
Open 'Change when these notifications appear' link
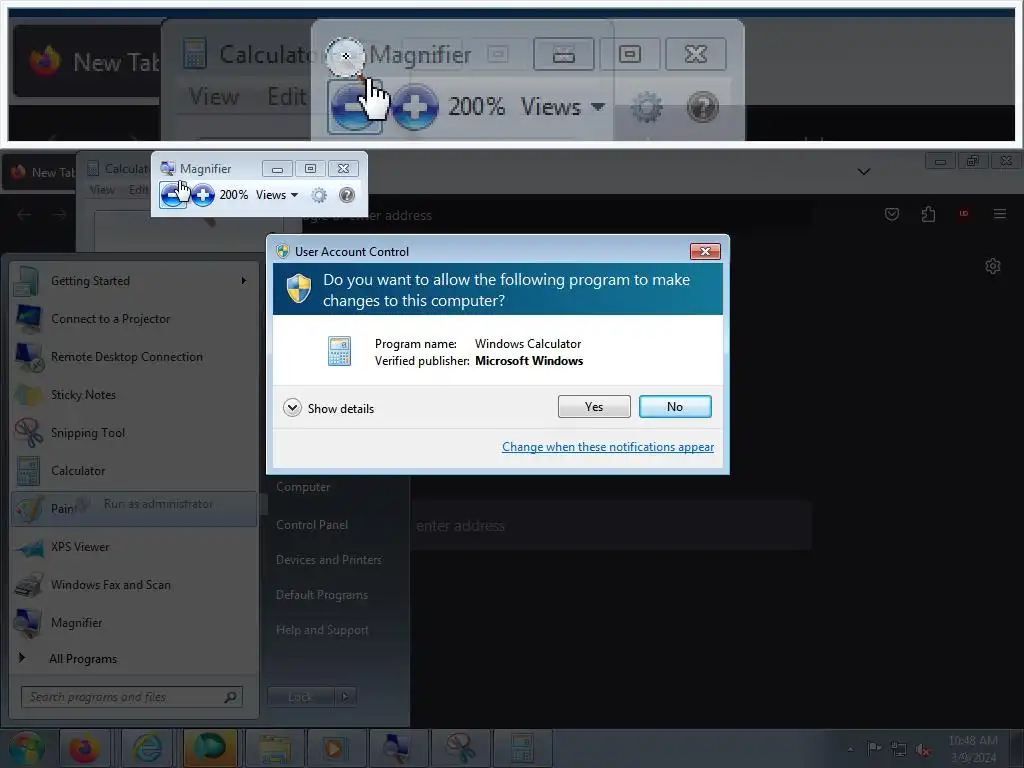click(x=607, y=447)
